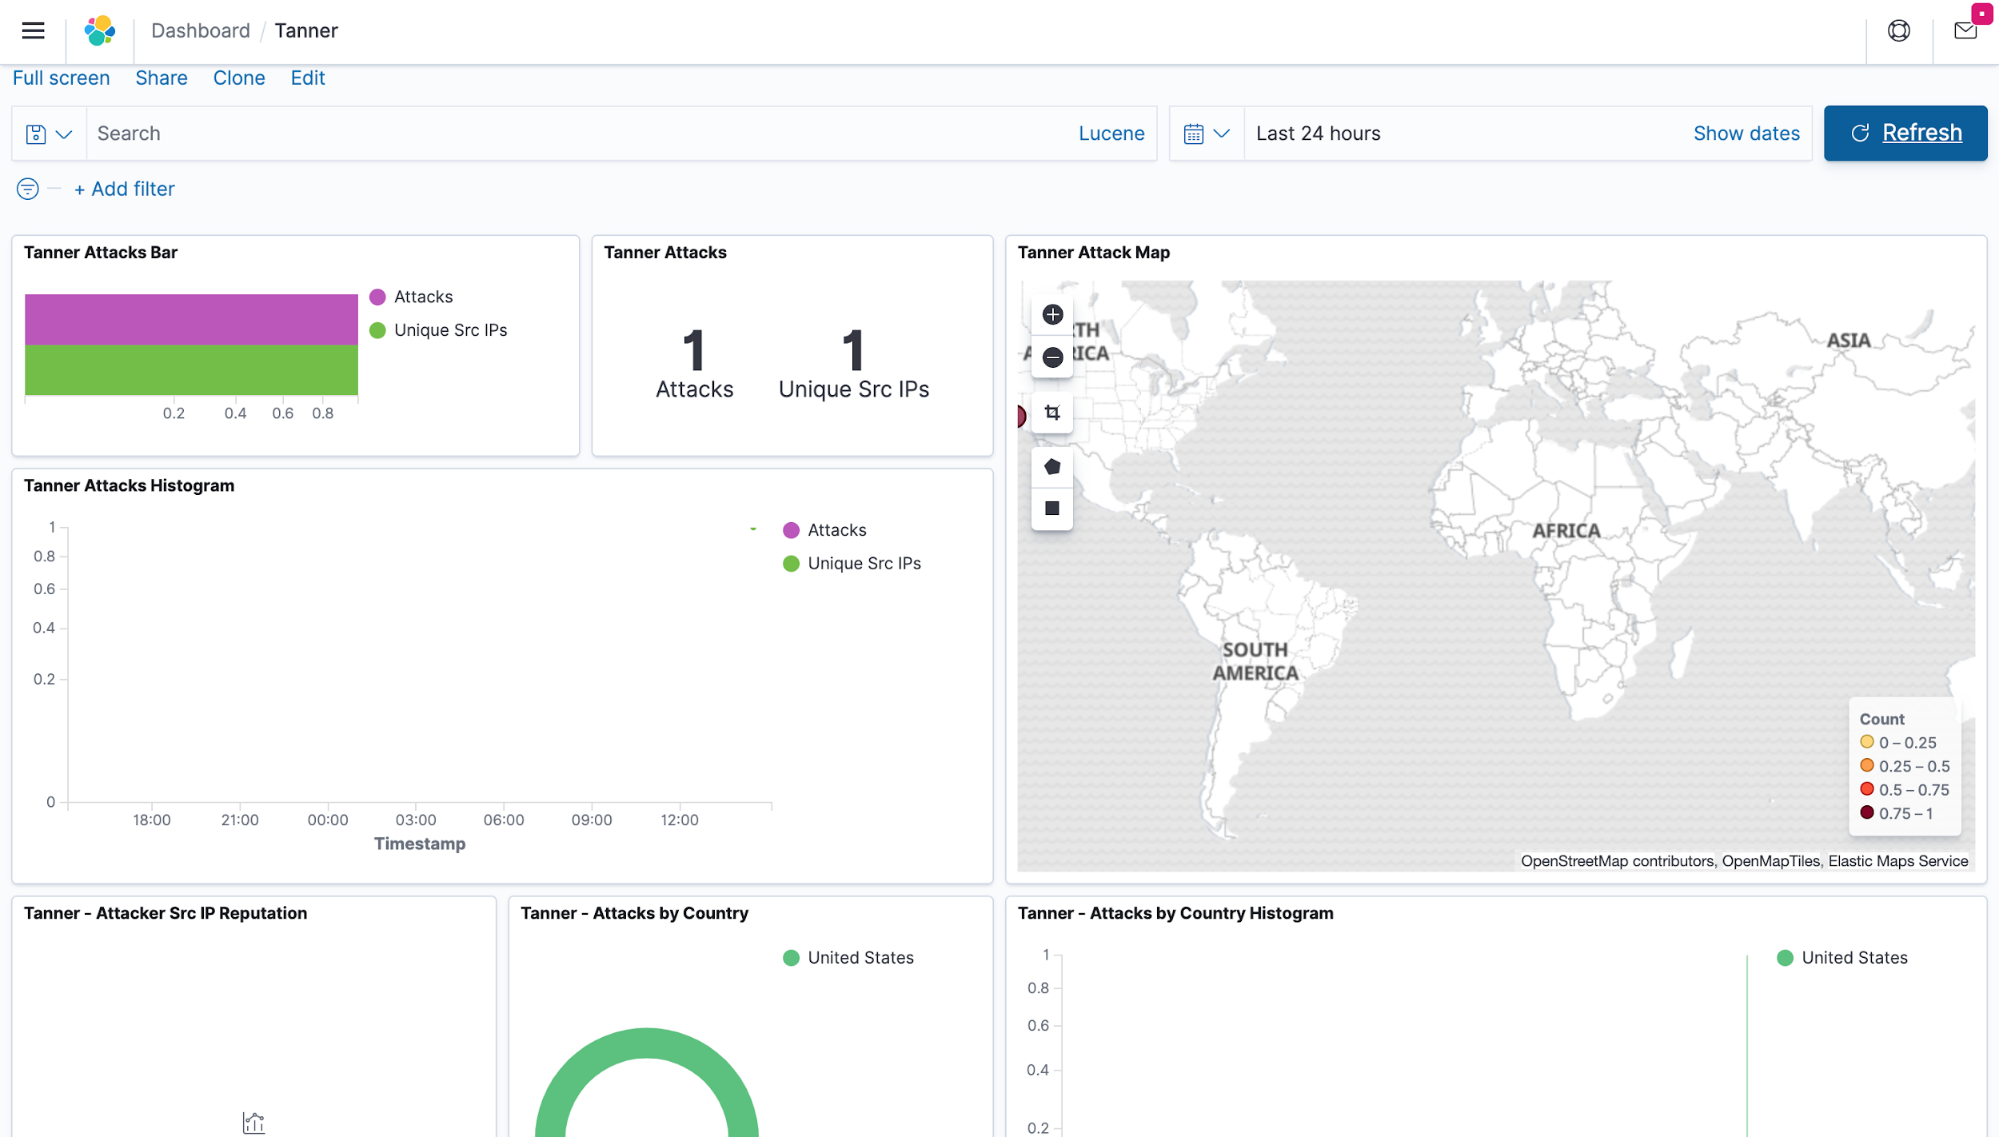Click Tanner - Attacker Src IP Reputation title
The image size is (1999, 1138).
165,913
